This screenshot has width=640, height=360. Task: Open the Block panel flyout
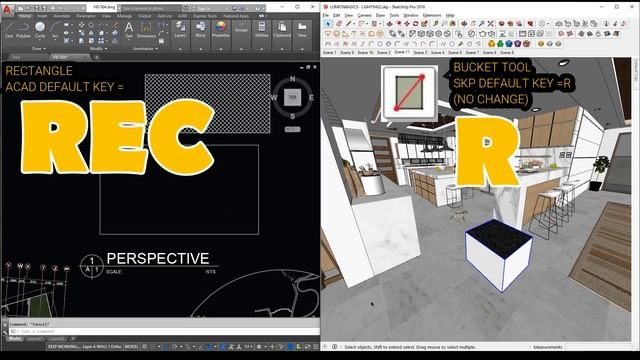point(200,49)
